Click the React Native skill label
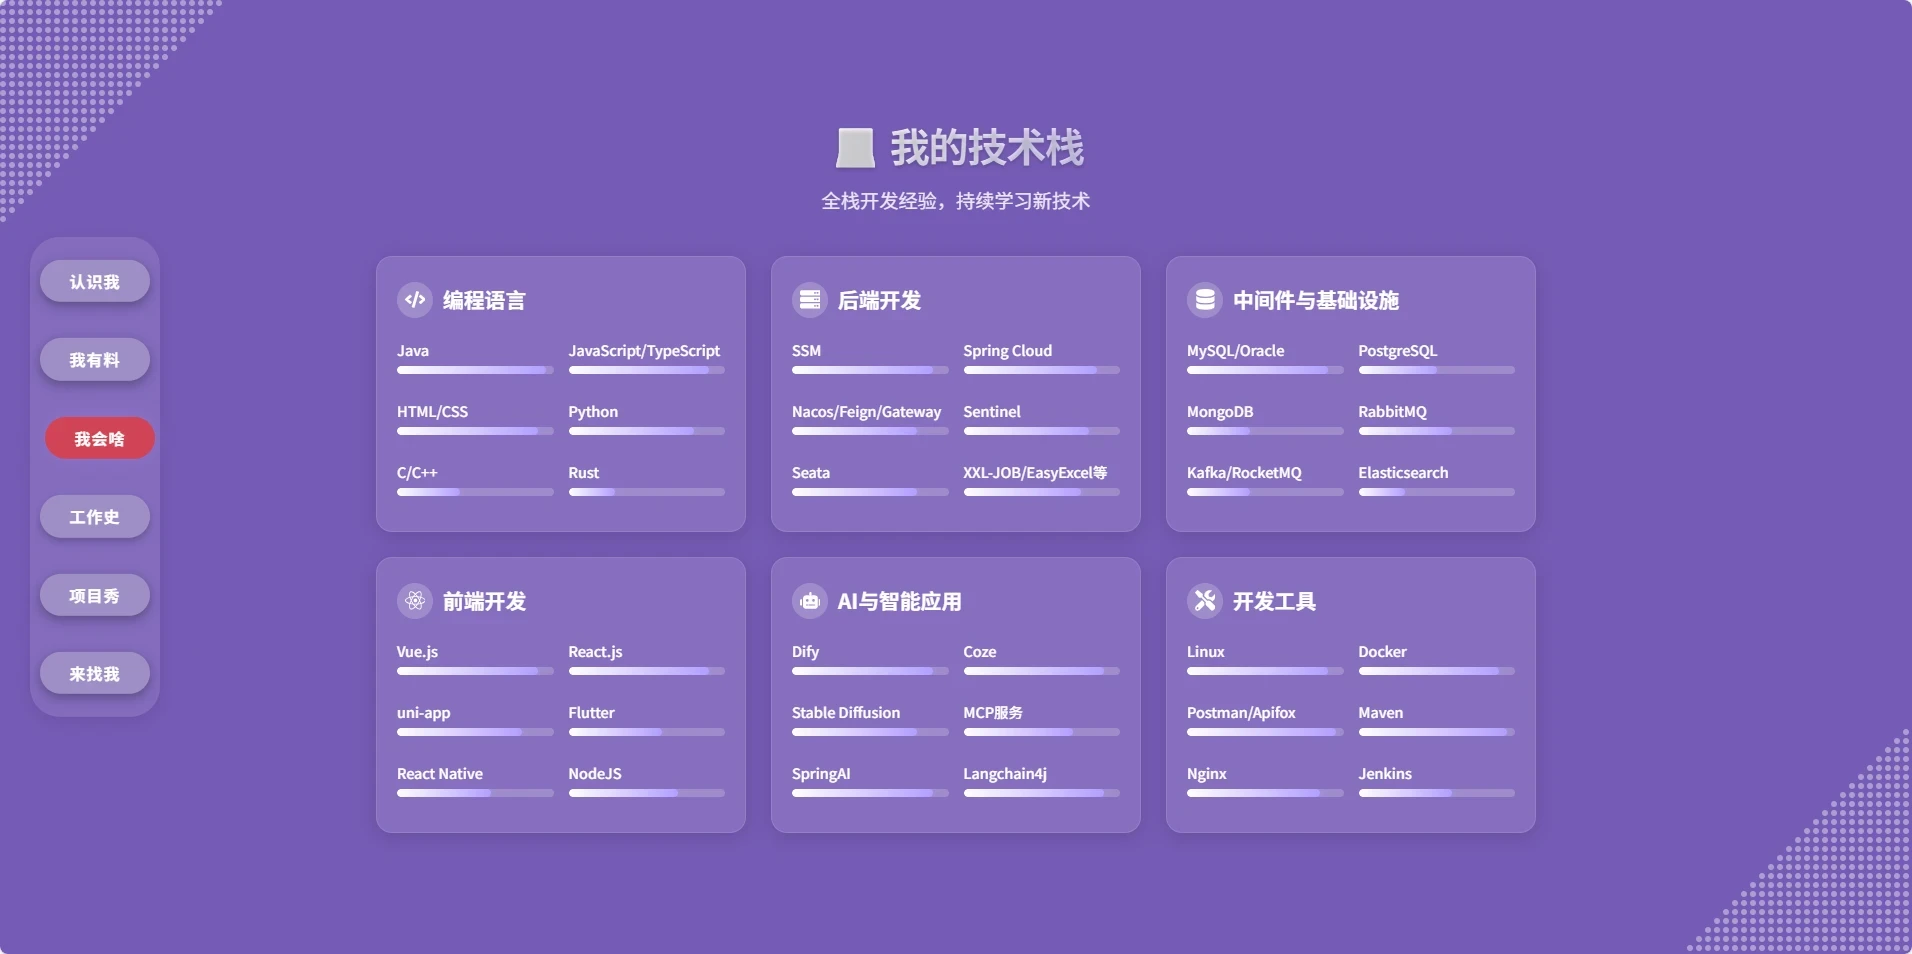This screenshot has height=954, width=1912. 439,774
